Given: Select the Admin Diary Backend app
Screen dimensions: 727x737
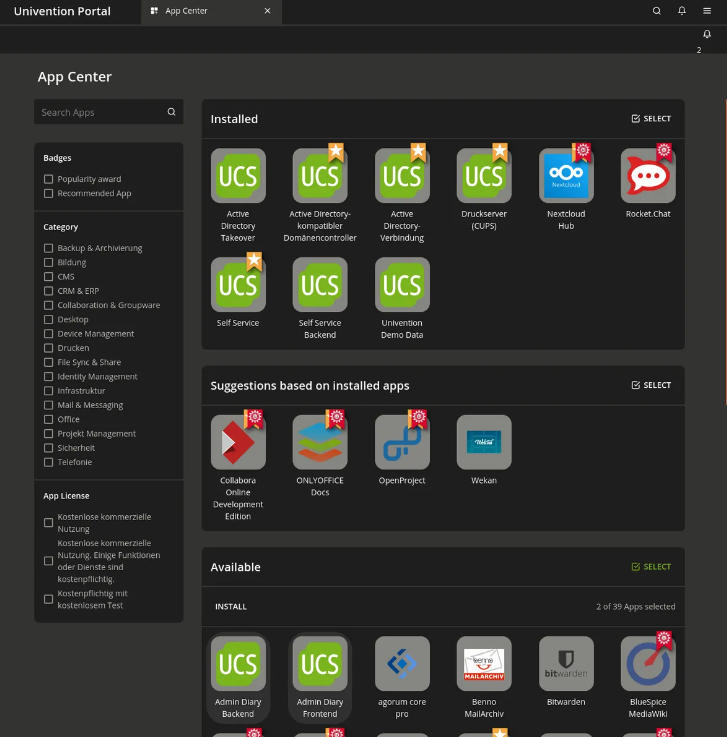Looking at the screenshot, I should [238, 664].
